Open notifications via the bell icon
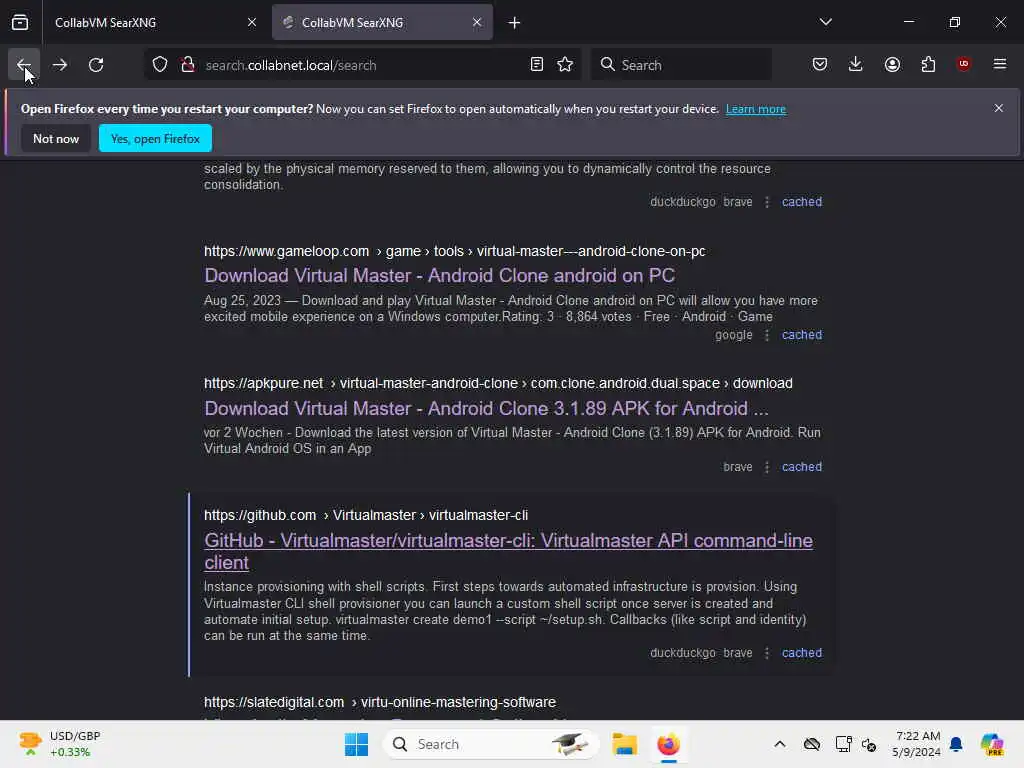Screen dimensions: 1024x768 956,744
